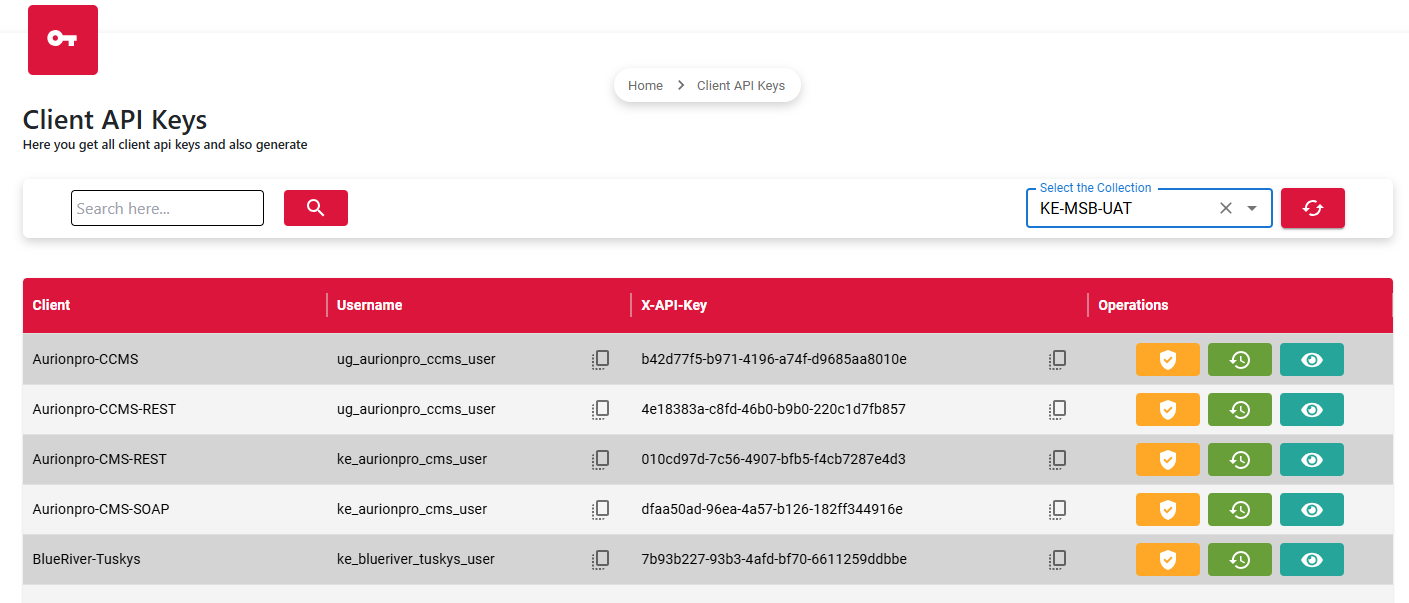1409x603 pixels.
Task: Click the X-API-Key column header
Action: (674, 305)
